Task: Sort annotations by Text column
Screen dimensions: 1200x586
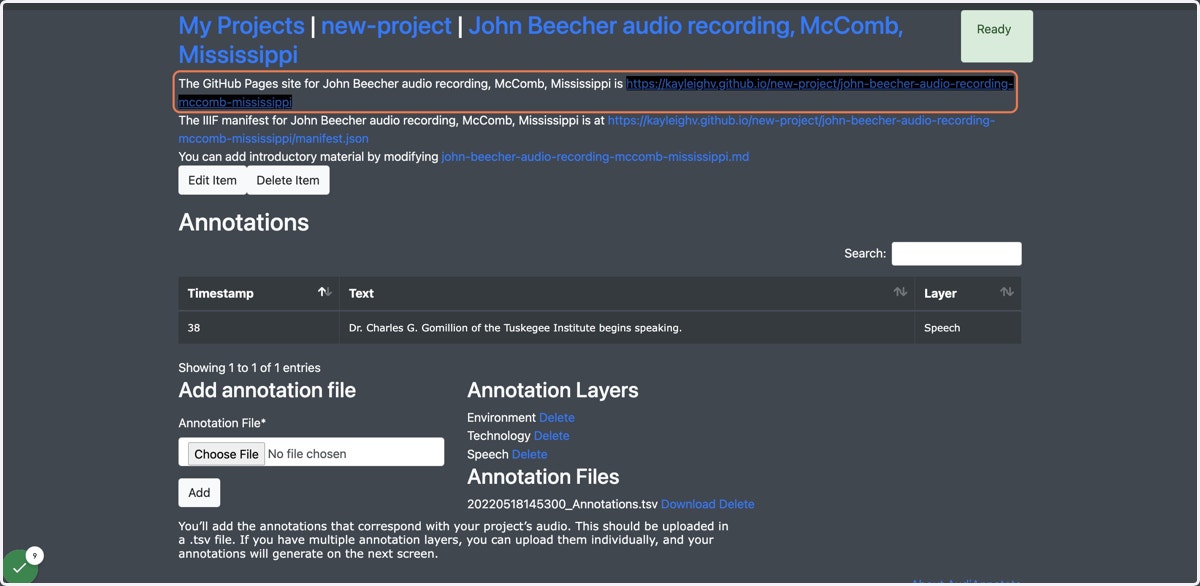Action: point(627,293)
